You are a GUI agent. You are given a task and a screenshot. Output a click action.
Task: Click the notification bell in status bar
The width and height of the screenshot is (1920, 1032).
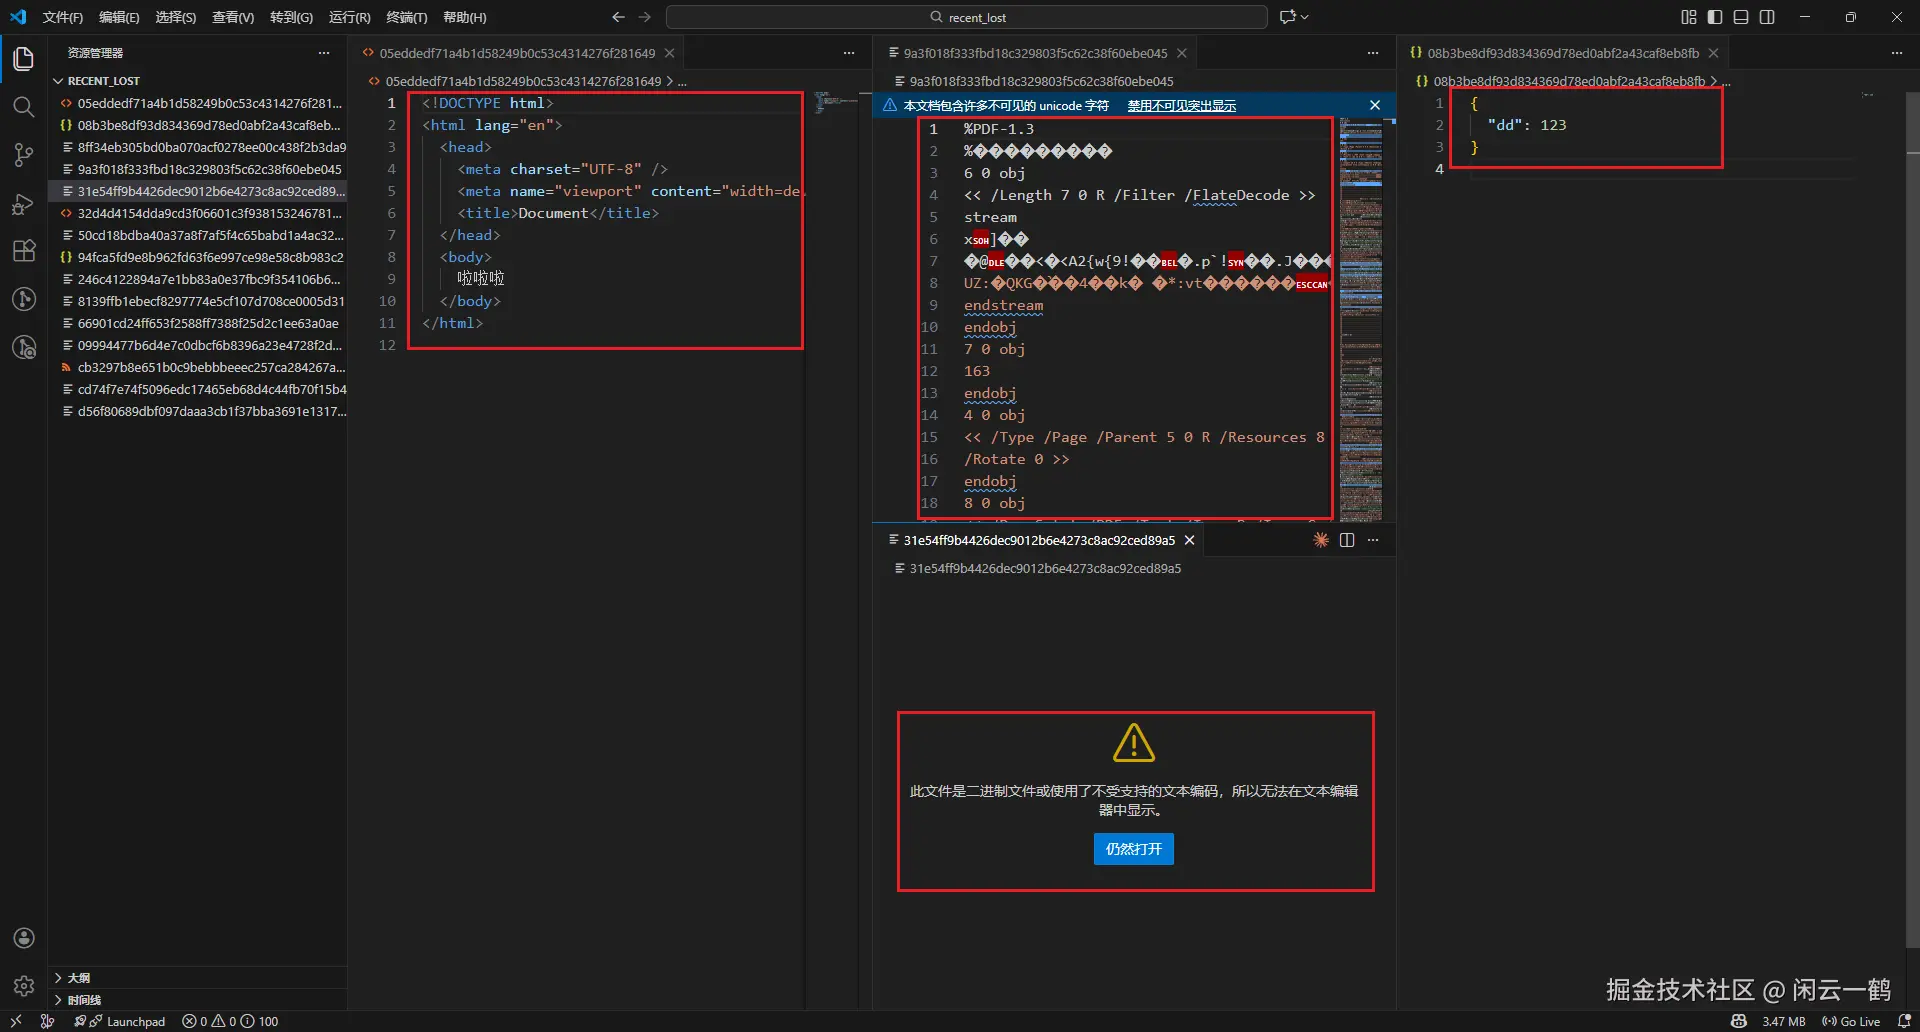coord(1904,1021)
